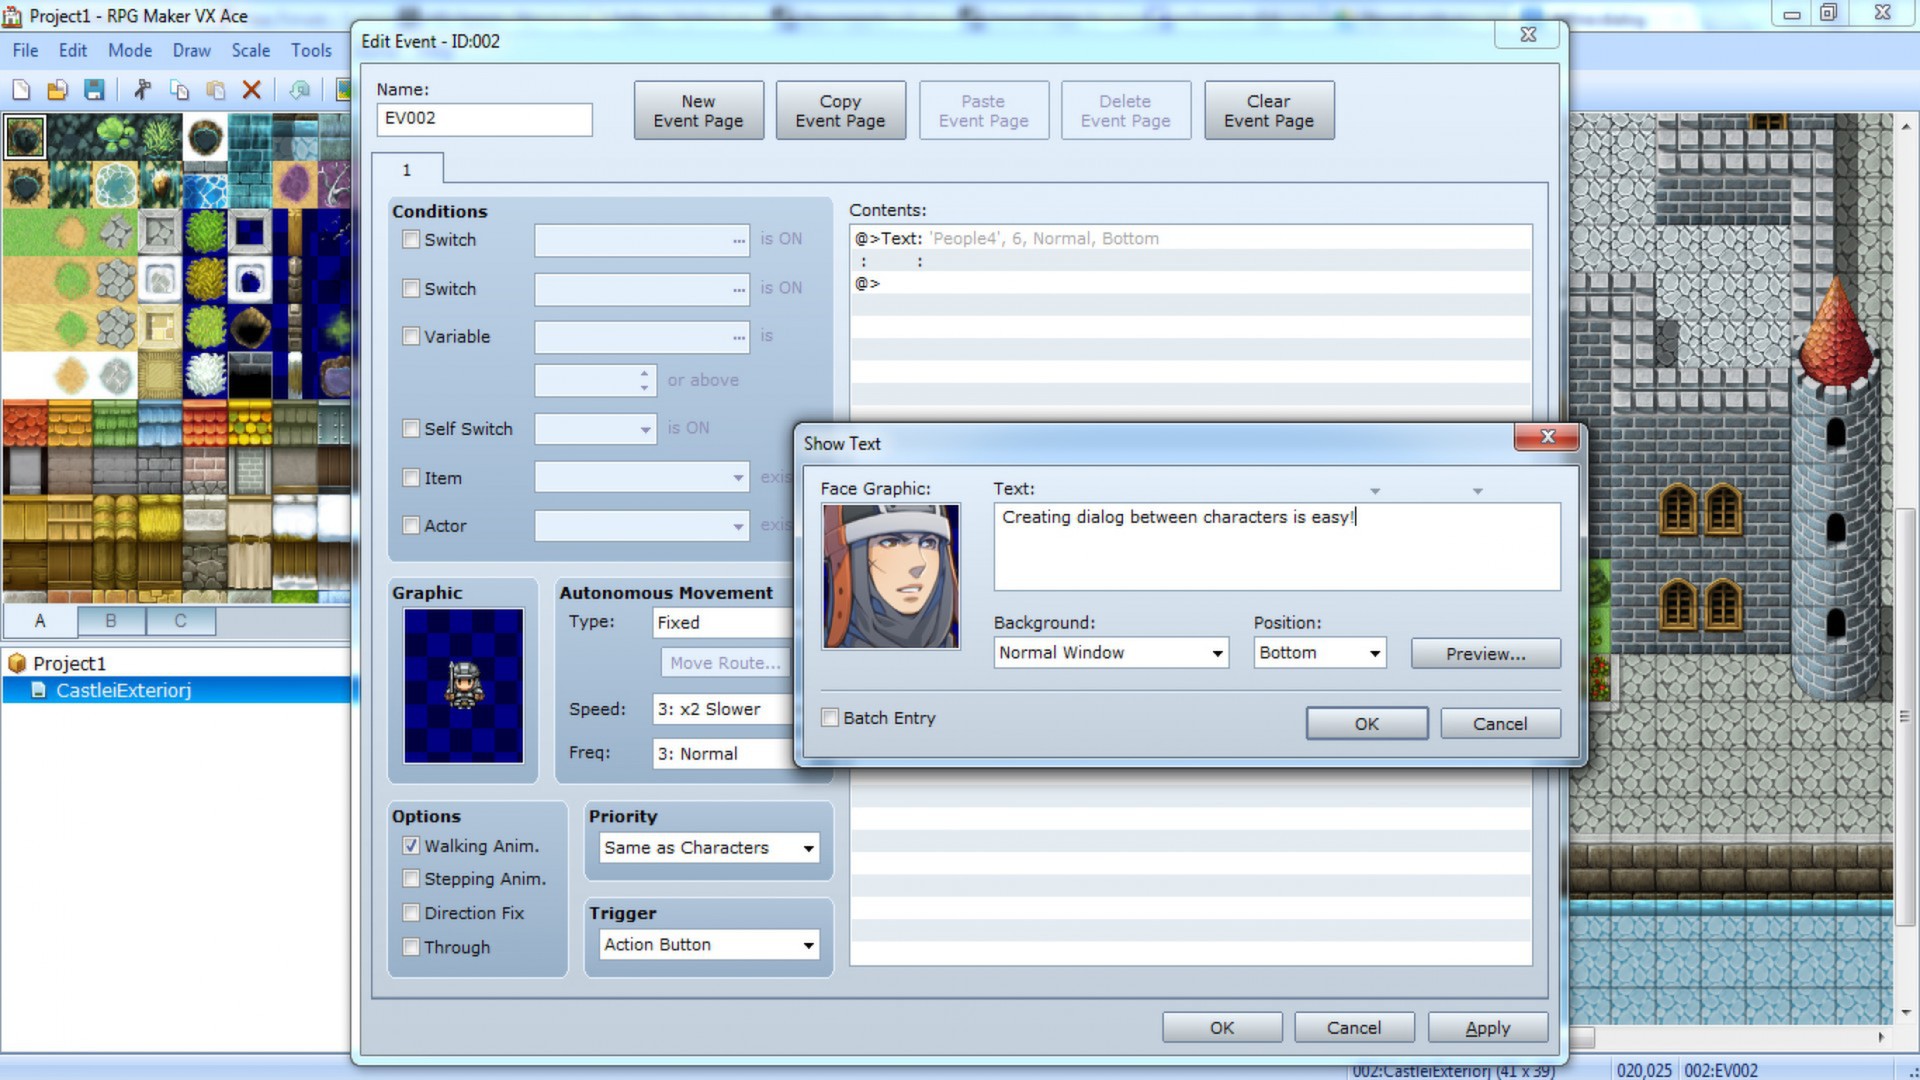Open the Edit menu
Viewport: 1920px width, 1080px height.
click(x=71, y=50)
